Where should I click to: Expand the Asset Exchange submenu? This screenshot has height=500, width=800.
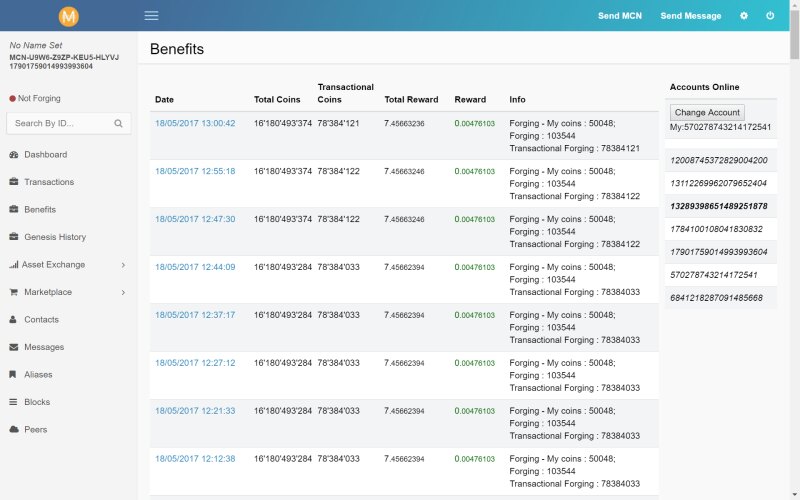coord(123,265)
